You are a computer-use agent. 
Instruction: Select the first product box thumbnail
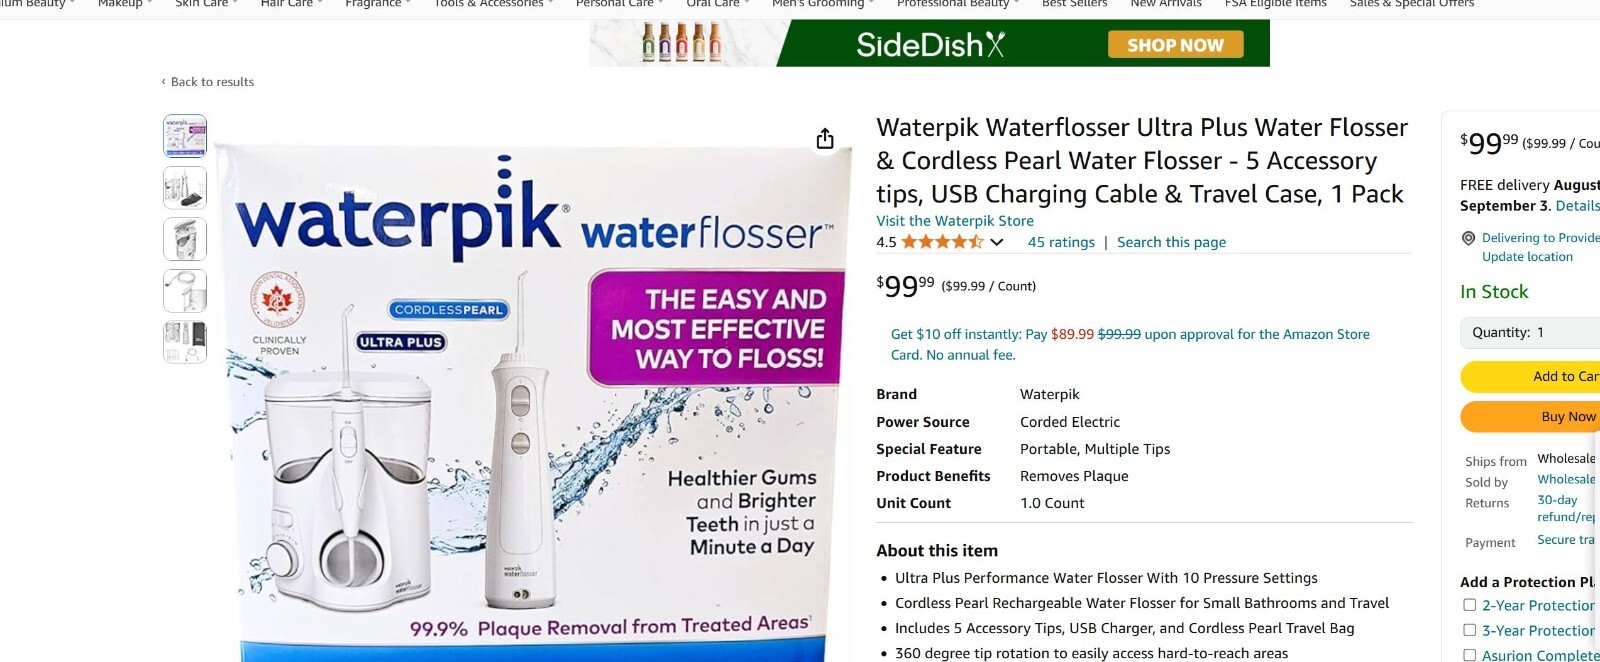185,136
